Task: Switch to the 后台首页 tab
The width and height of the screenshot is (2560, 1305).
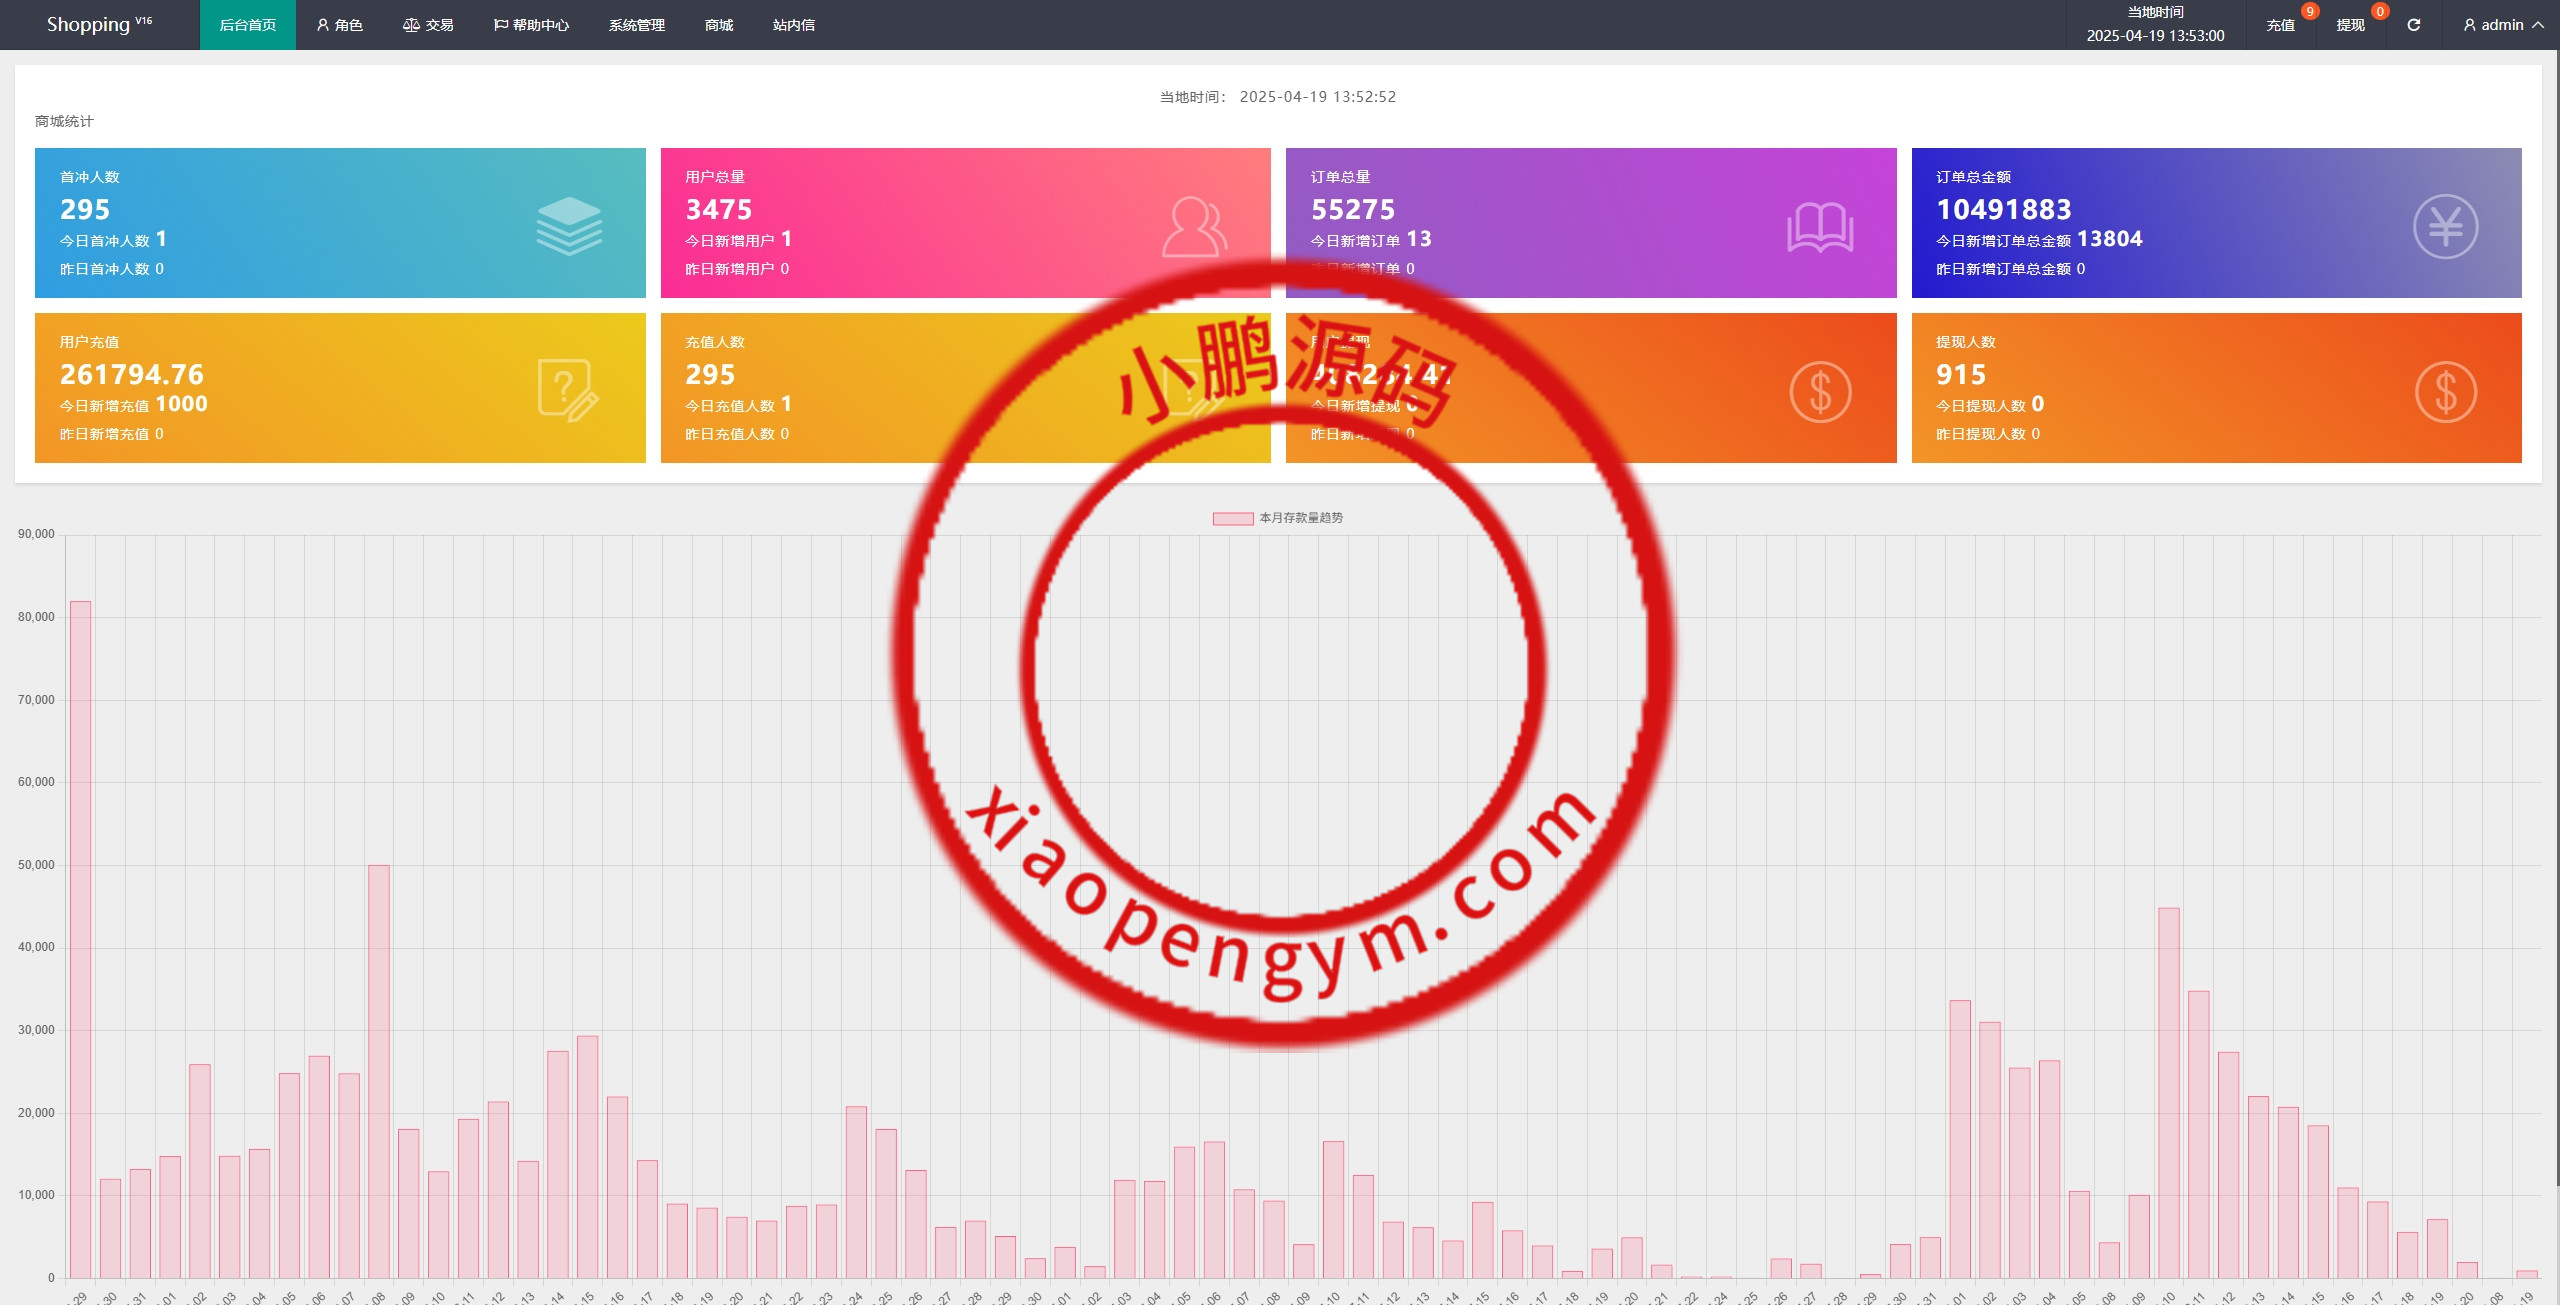Action: pos(247,25)
